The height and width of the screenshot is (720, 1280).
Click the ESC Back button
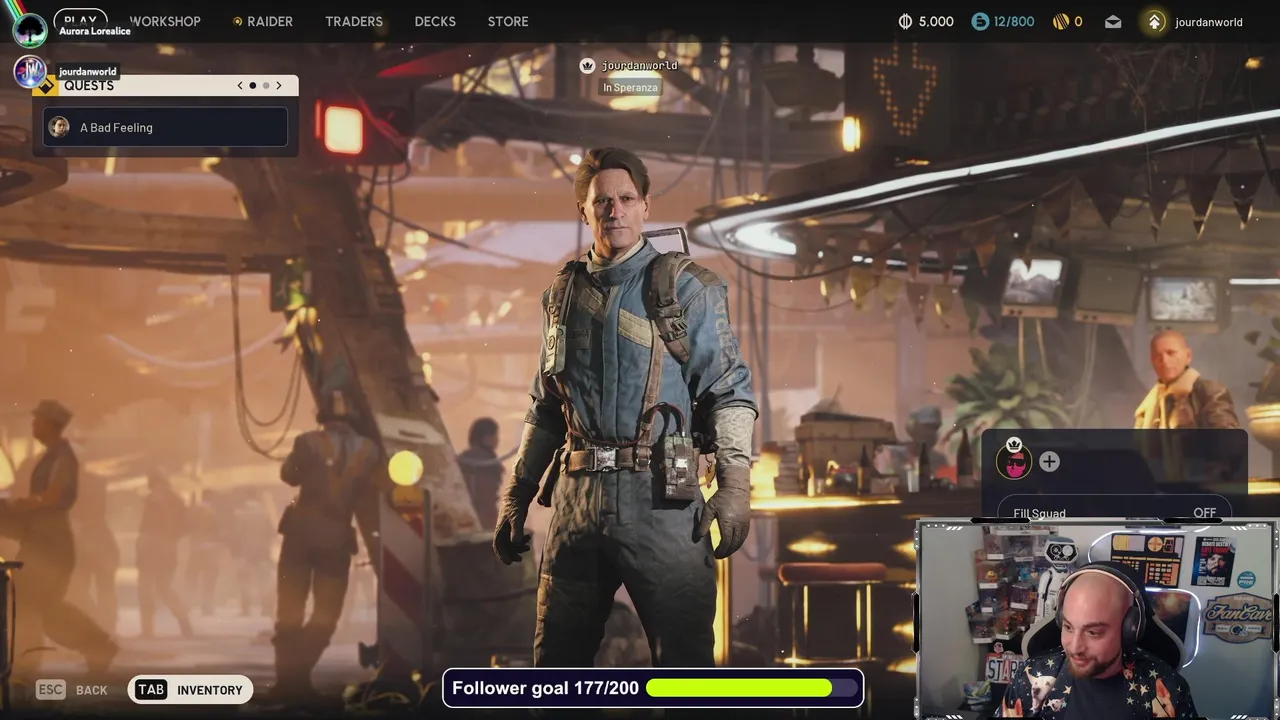(72, 690)
